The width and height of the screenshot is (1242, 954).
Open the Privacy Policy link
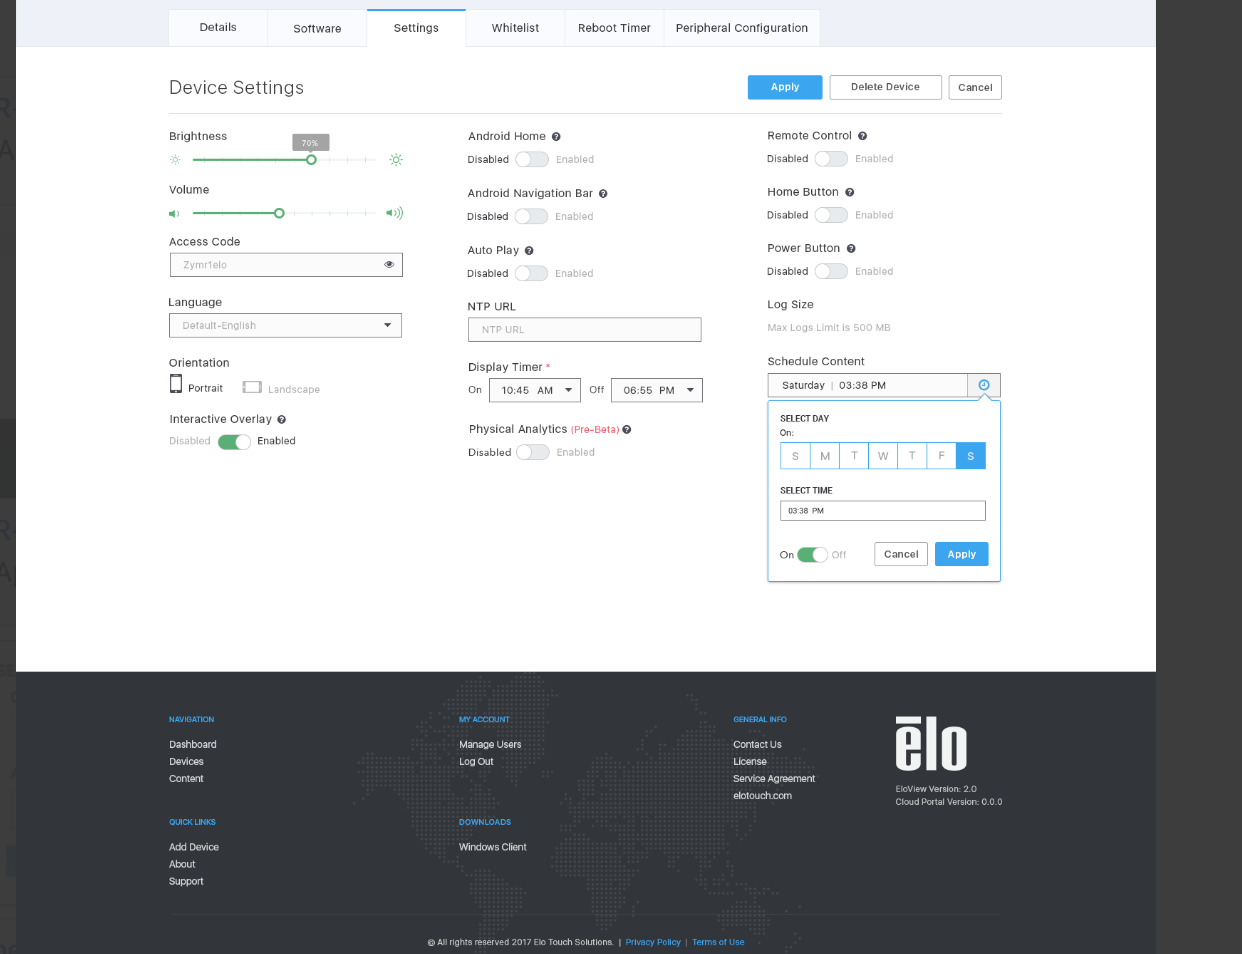[653, 942]
